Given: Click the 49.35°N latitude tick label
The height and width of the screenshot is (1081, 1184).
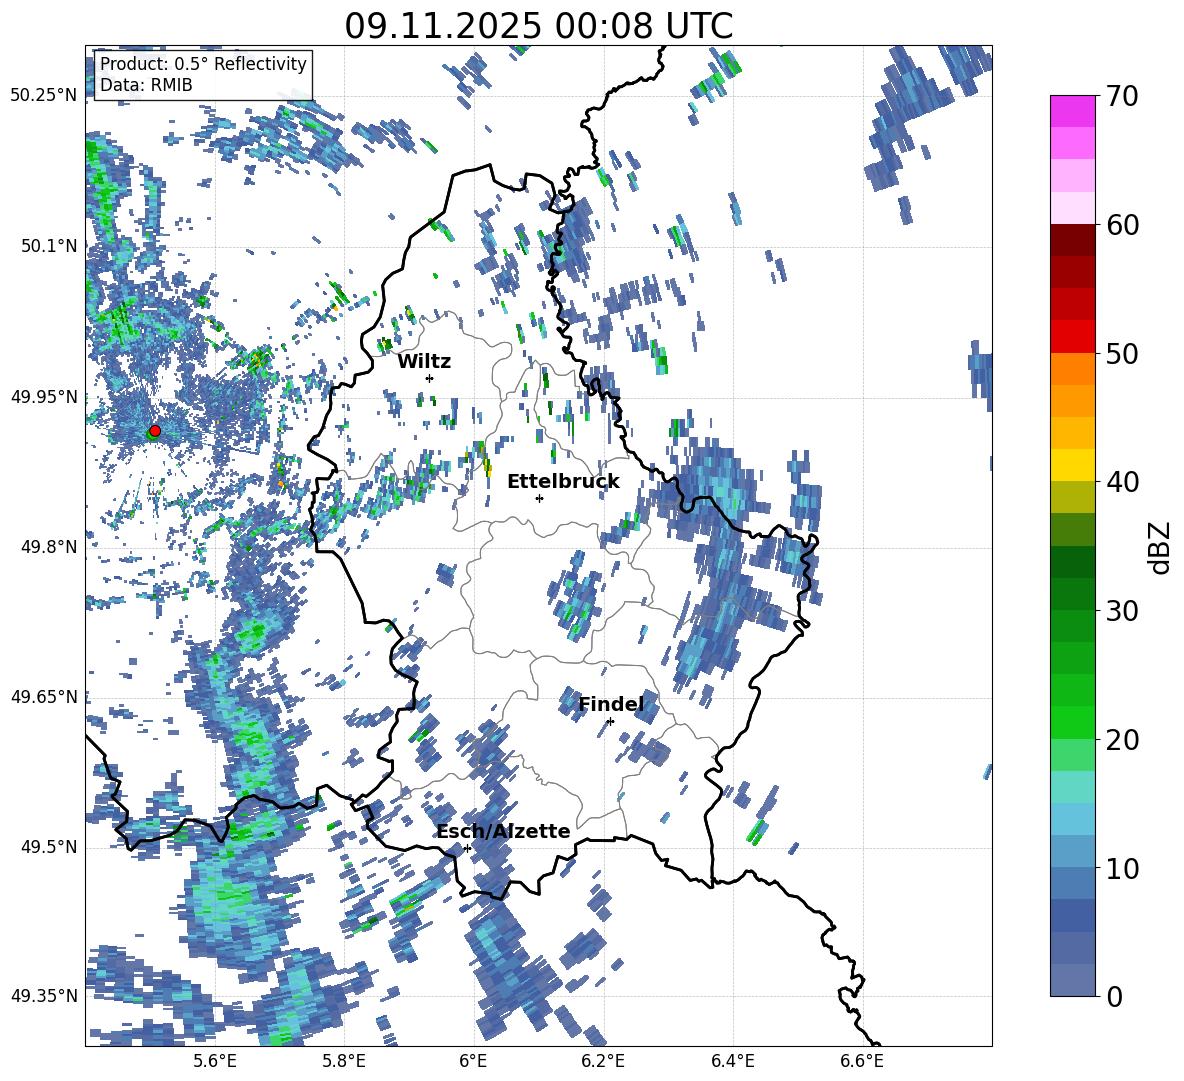Looking at the screenshot, I should (x=44, y=996).
